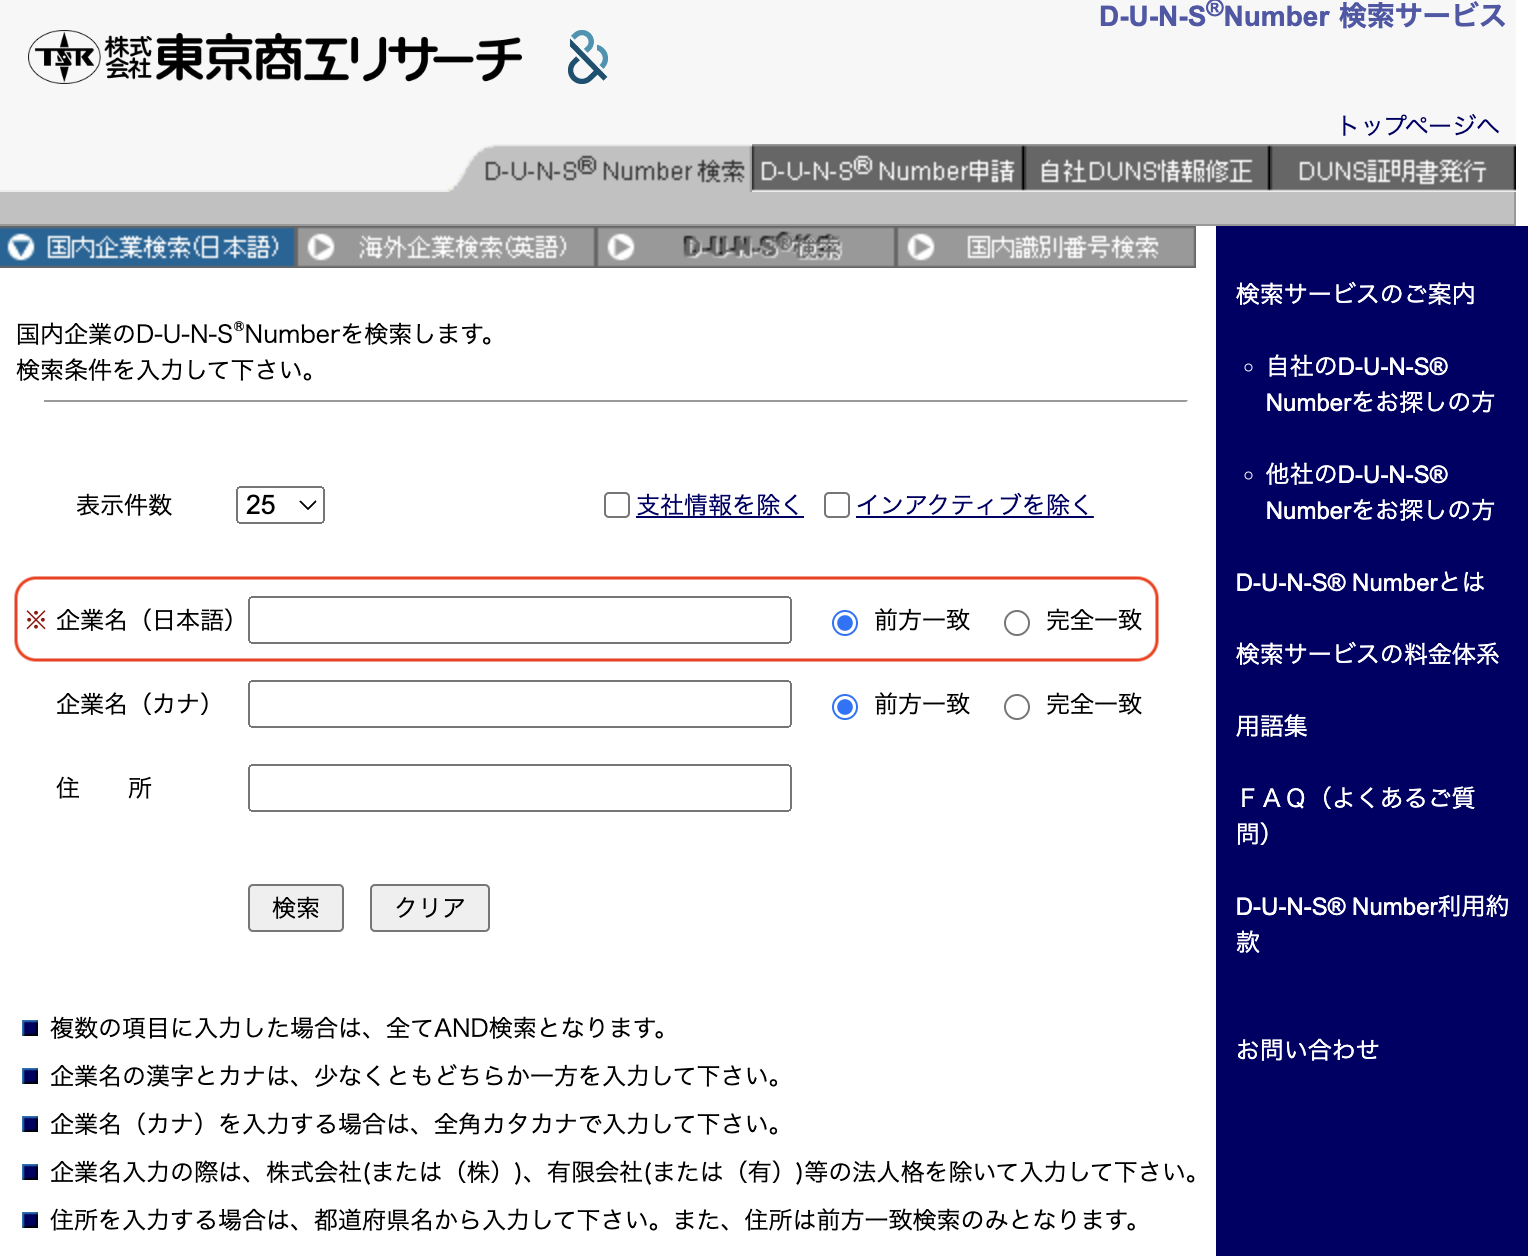The height and width of the screenshot is (1256, 1528).
Task: Open インアクティブを除く help link
Action: coord(975,505)
